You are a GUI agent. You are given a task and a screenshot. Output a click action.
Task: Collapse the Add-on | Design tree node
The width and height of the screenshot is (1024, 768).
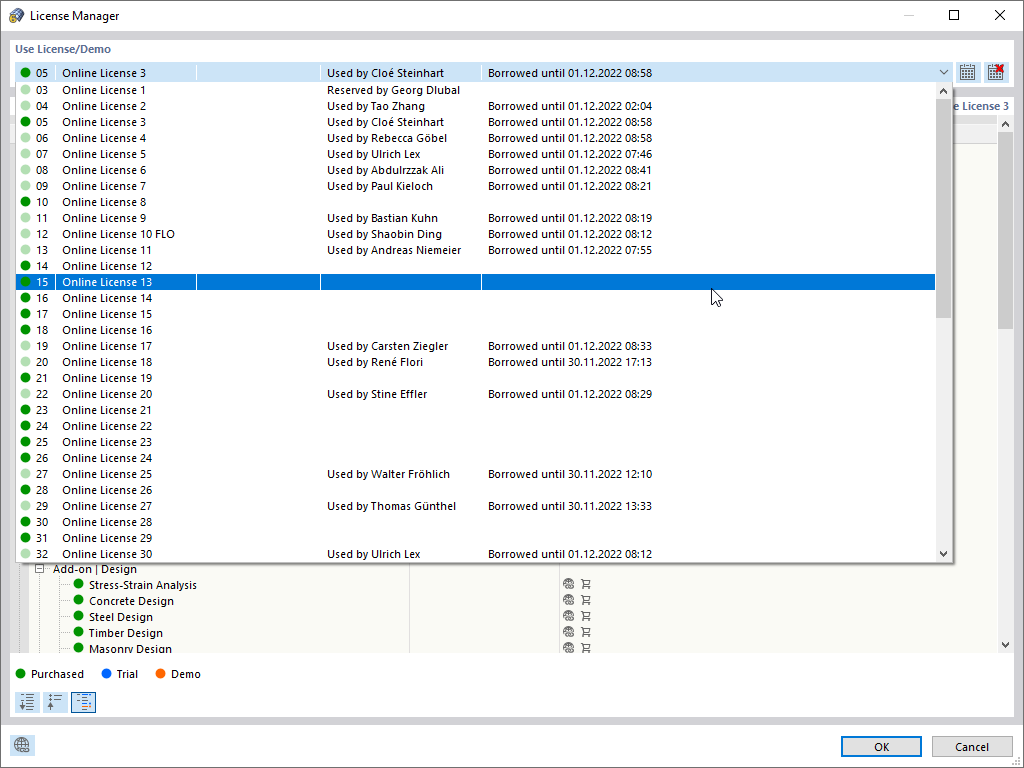tap(39, 569)
